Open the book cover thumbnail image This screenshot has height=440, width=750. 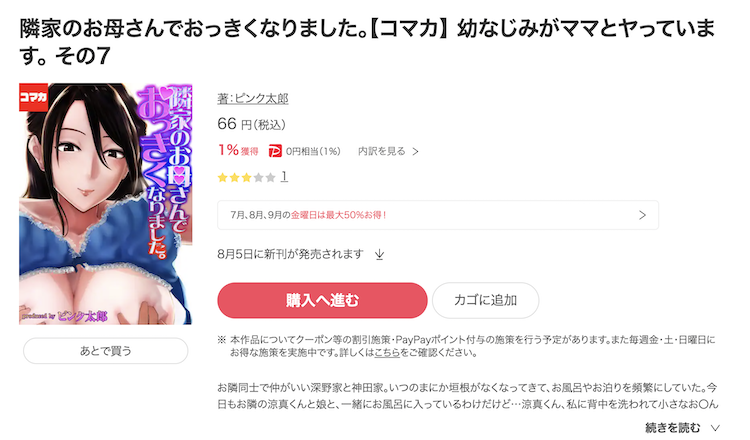tap(106, 204)
